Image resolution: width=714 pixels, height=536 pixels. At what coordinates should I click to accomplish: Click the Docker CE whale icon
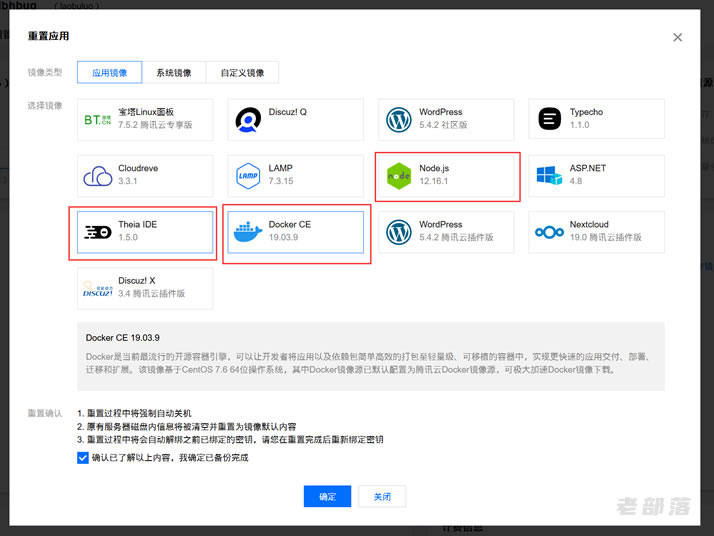click(x=248, y=232)
